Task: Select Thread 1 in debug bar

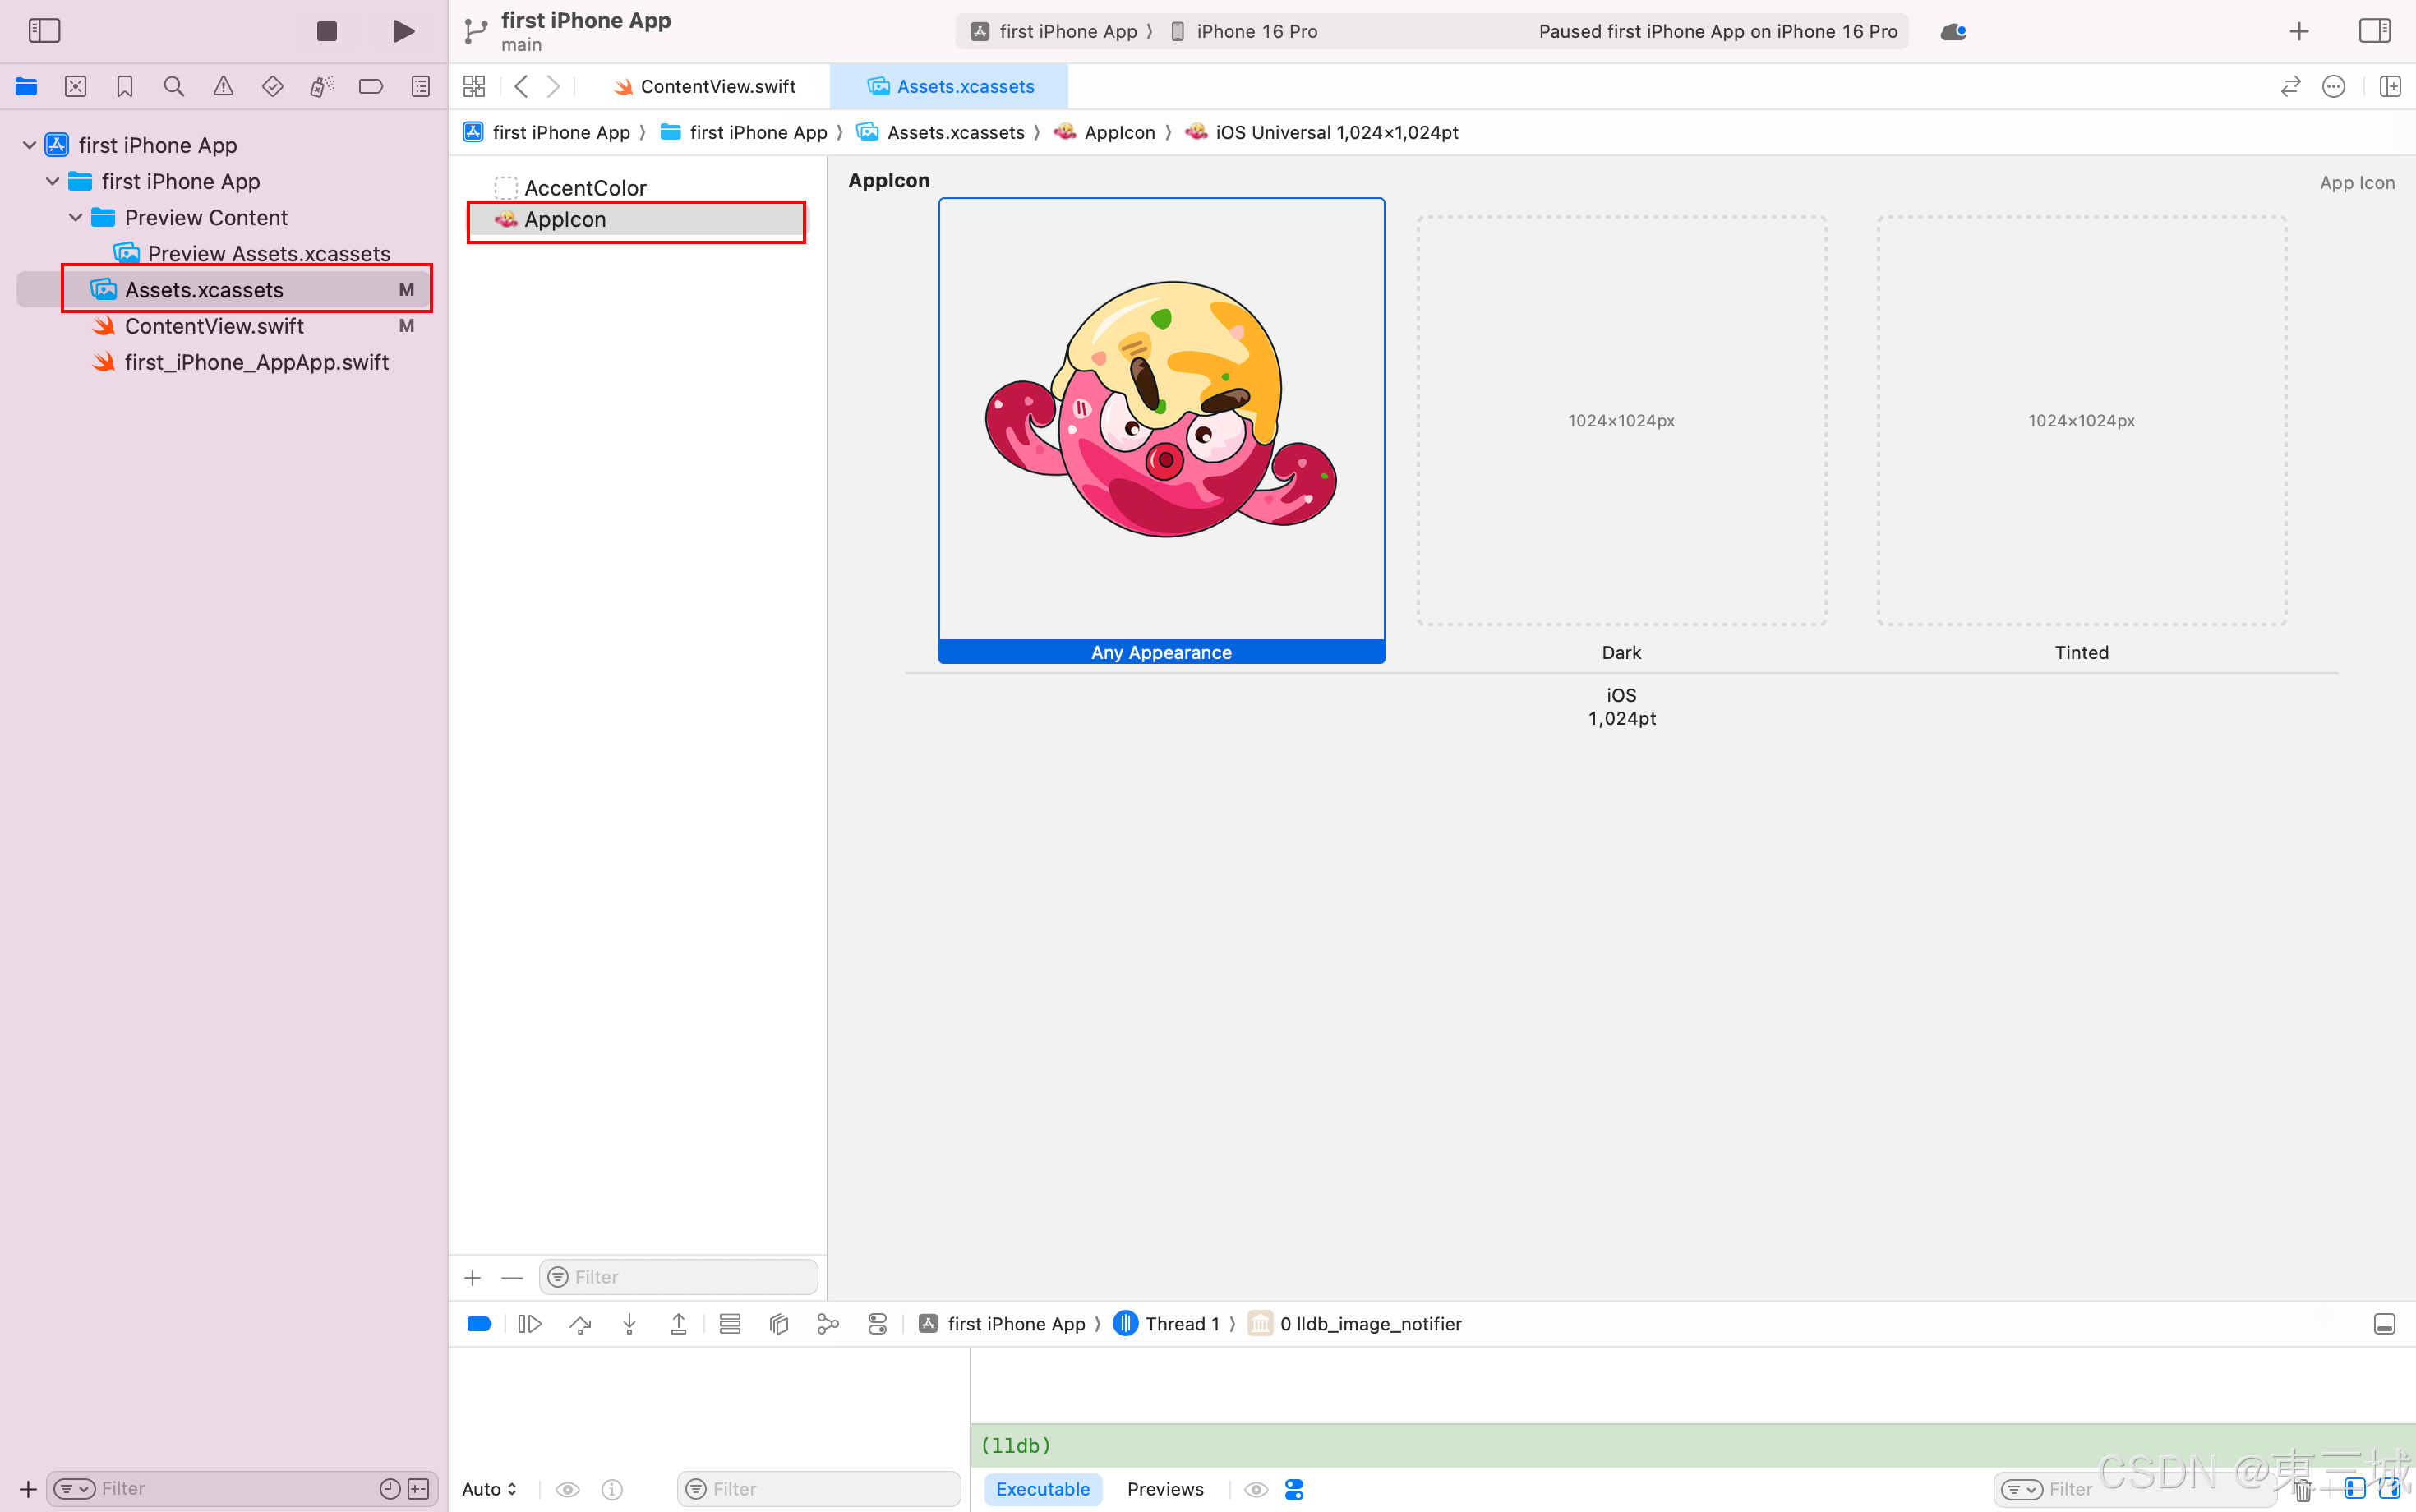Action: [1167, 1324]
